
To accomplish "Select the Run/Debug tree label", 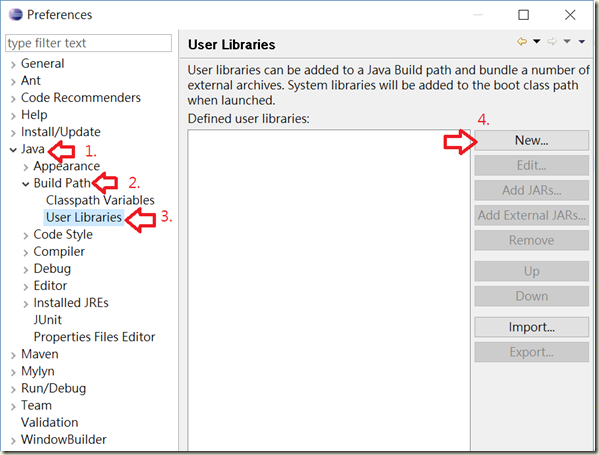I will pos(53,388).
